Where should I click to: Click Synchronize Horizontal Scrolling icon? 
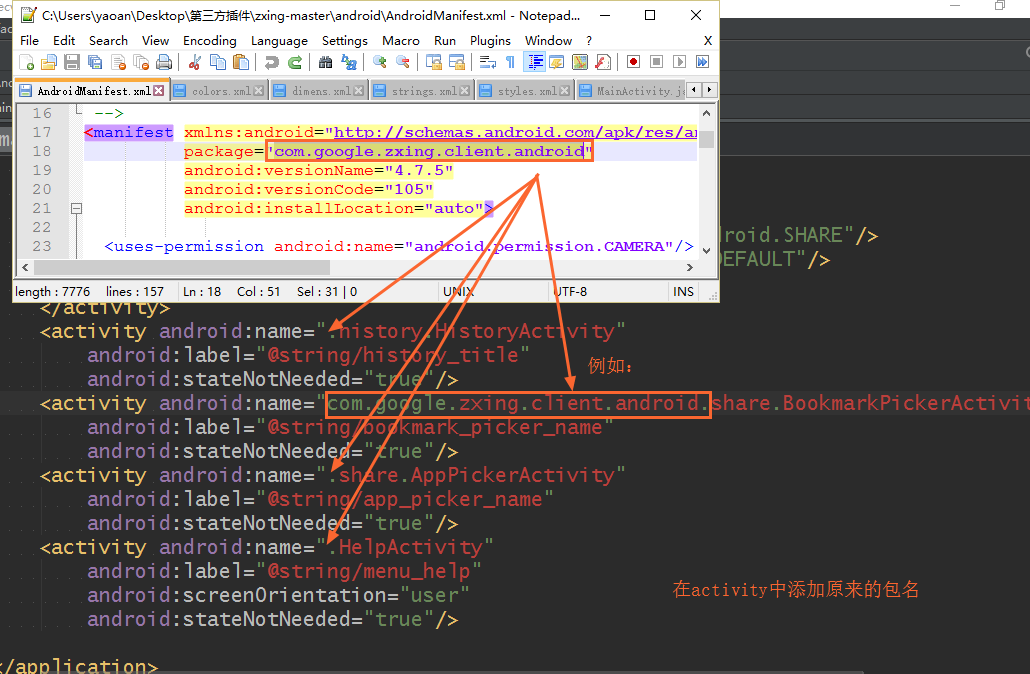click(x=457, y=62)
